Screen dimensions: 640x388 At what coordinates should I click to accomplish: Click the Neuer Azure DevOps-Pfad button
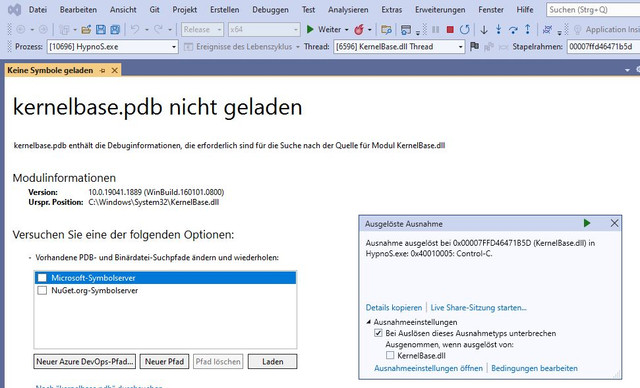[x=84, y=361]
